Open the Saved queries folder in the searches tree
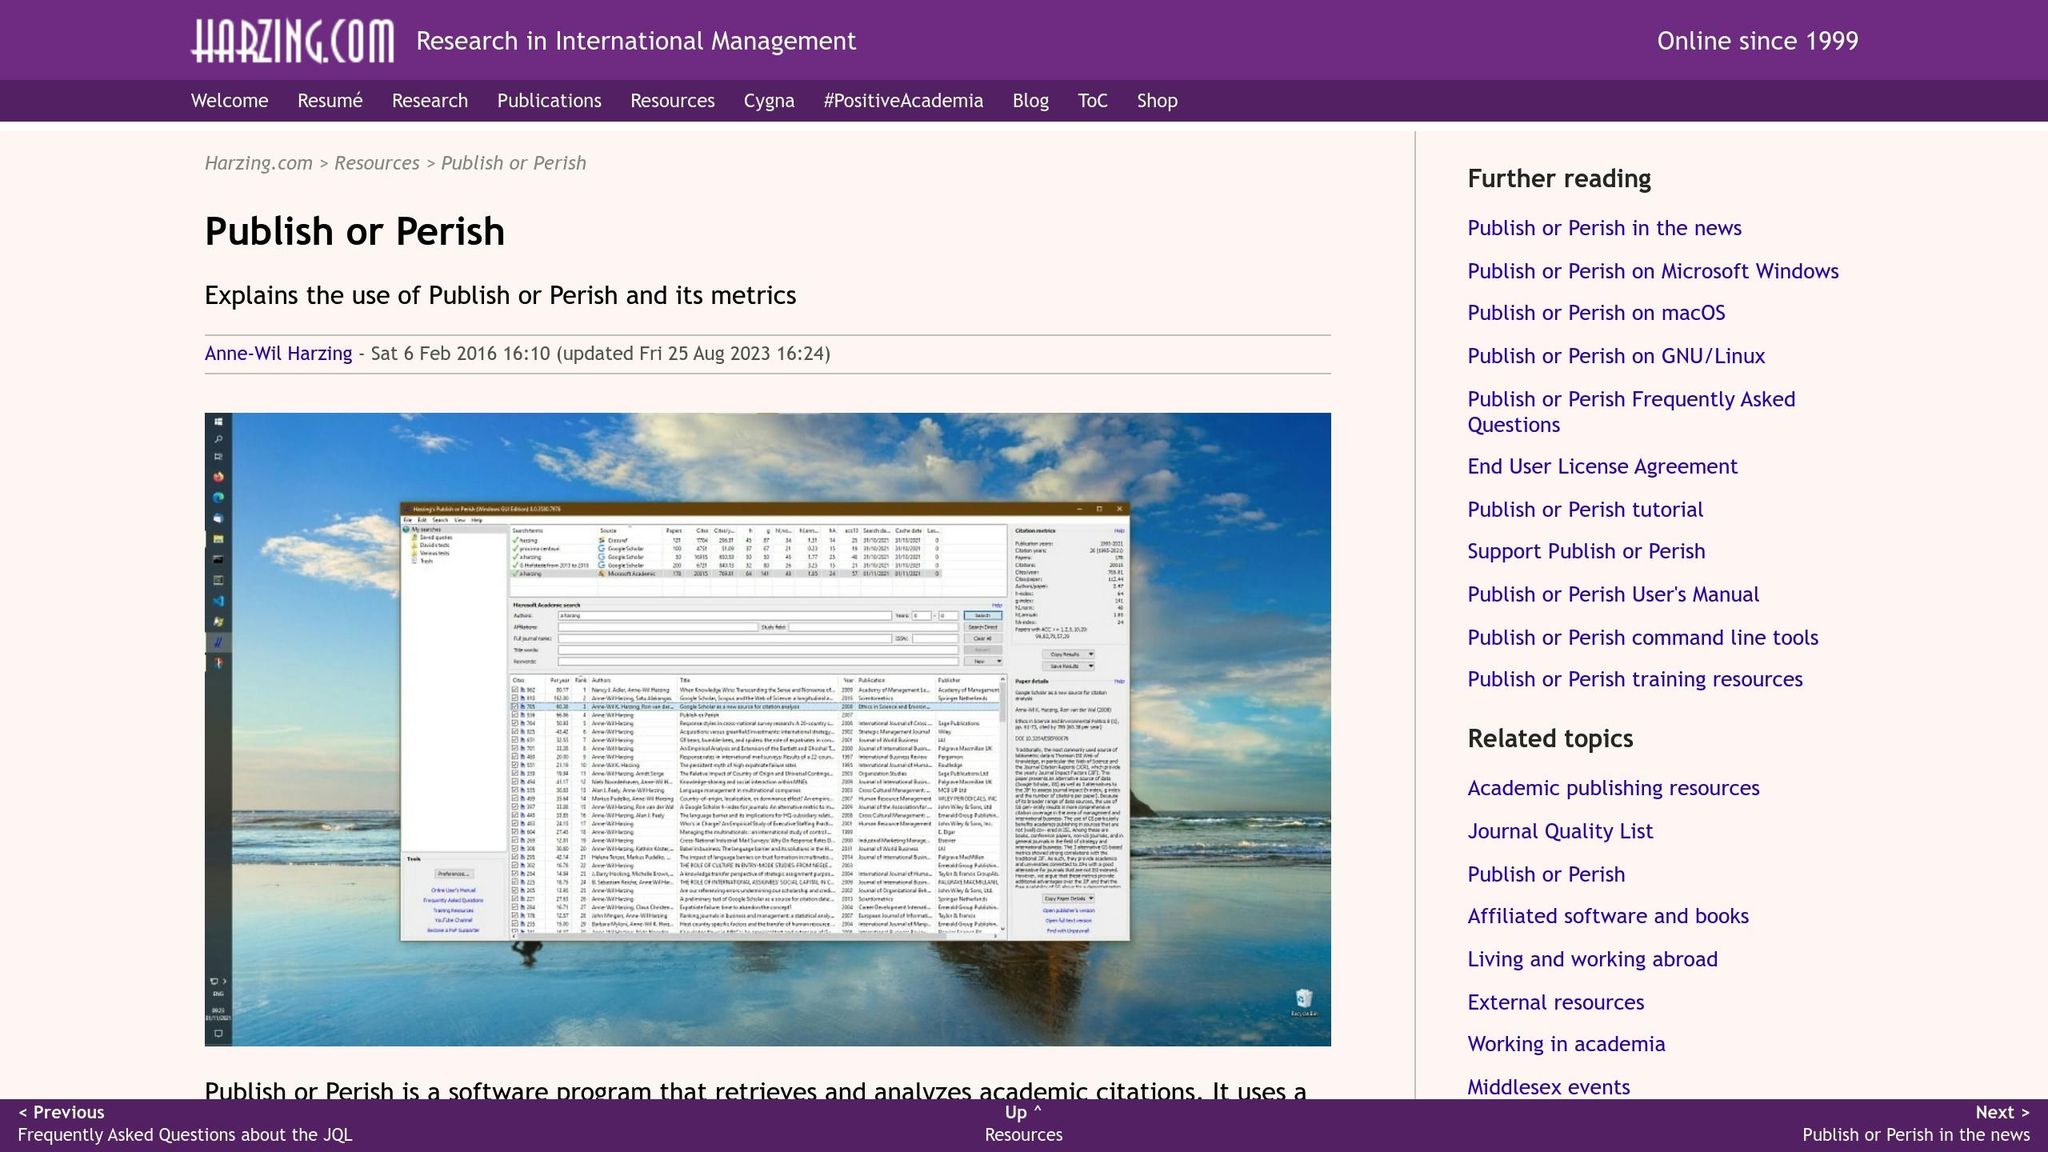The width and height of the screenshot is (2048, 1152). (x=437, y=537)
